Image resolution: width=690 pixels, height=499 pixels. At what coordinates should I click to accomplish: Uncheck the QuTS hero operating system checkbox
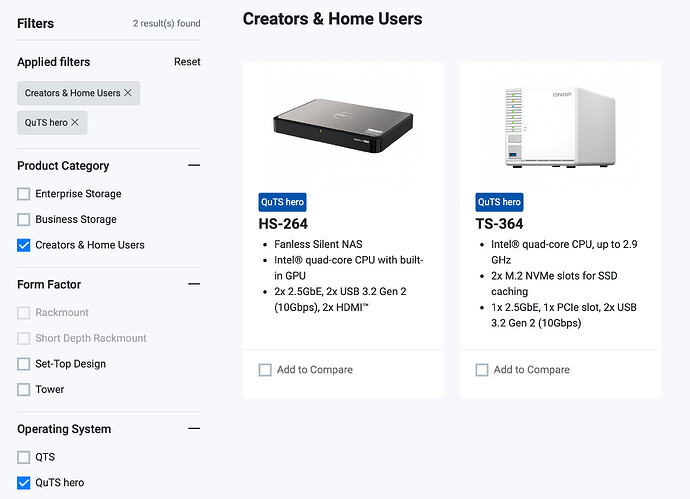click(24, 483)
